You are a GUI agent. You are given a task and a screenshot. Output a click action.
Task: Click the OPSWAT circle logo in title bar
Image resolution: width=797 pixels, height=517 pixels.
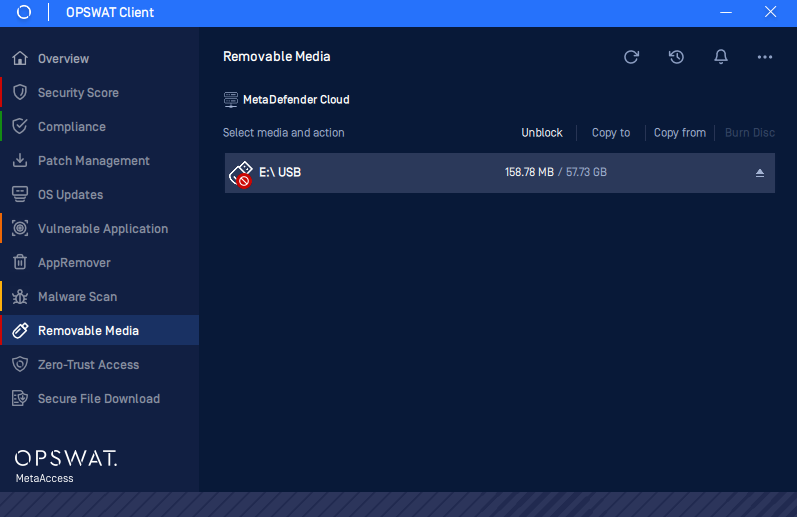(x=24, y=12)
